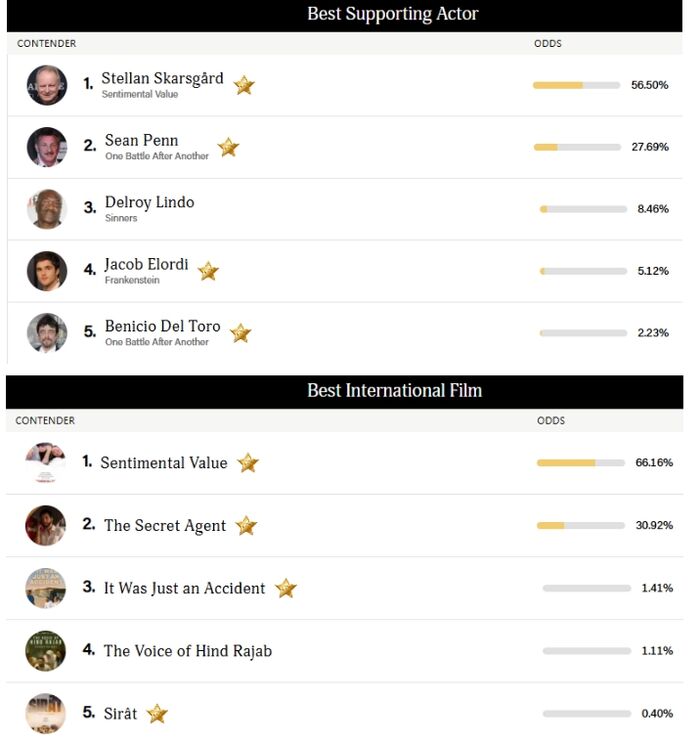
Task: Select The Voice of Hind Rajab poster thumbnail
Action: 46,651
